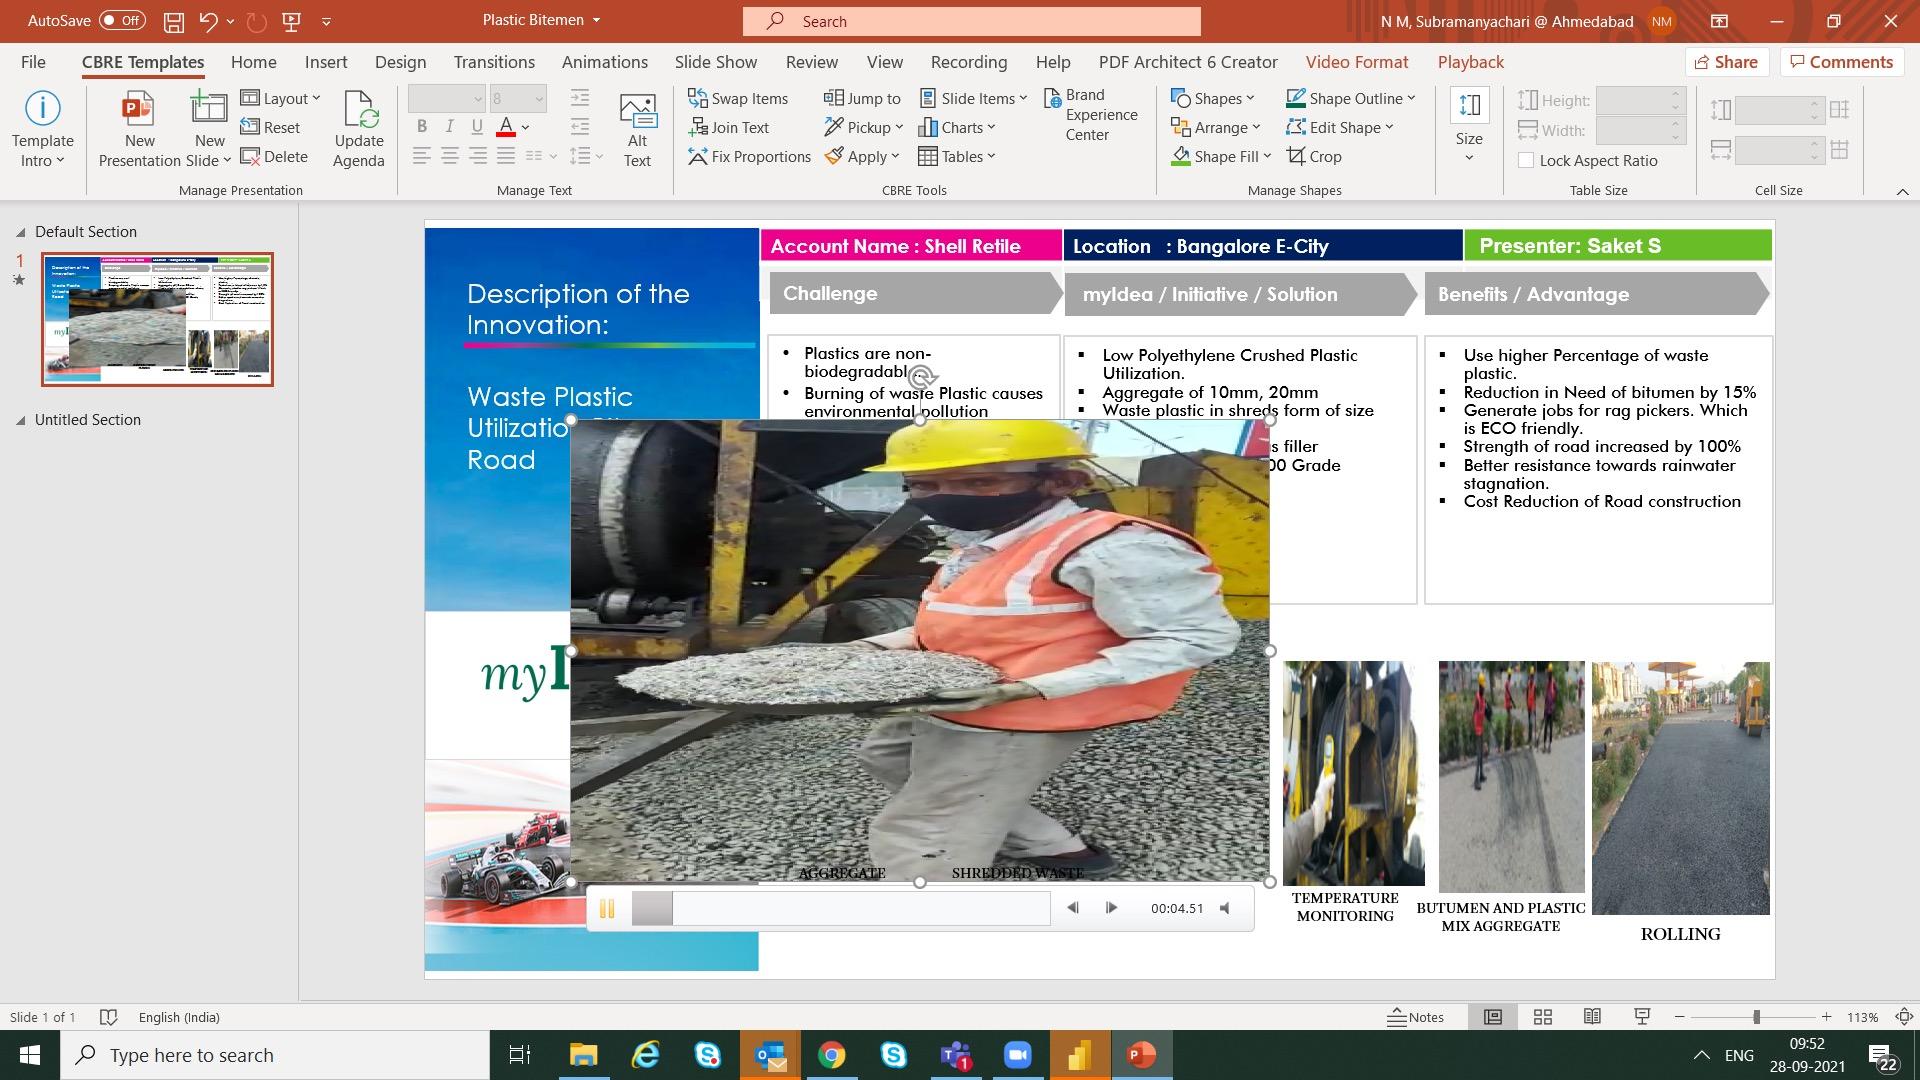The width and height of the screenshot is (1920, 1080).
Task: Switch to Video Format tab
Action: (1357, 62)
